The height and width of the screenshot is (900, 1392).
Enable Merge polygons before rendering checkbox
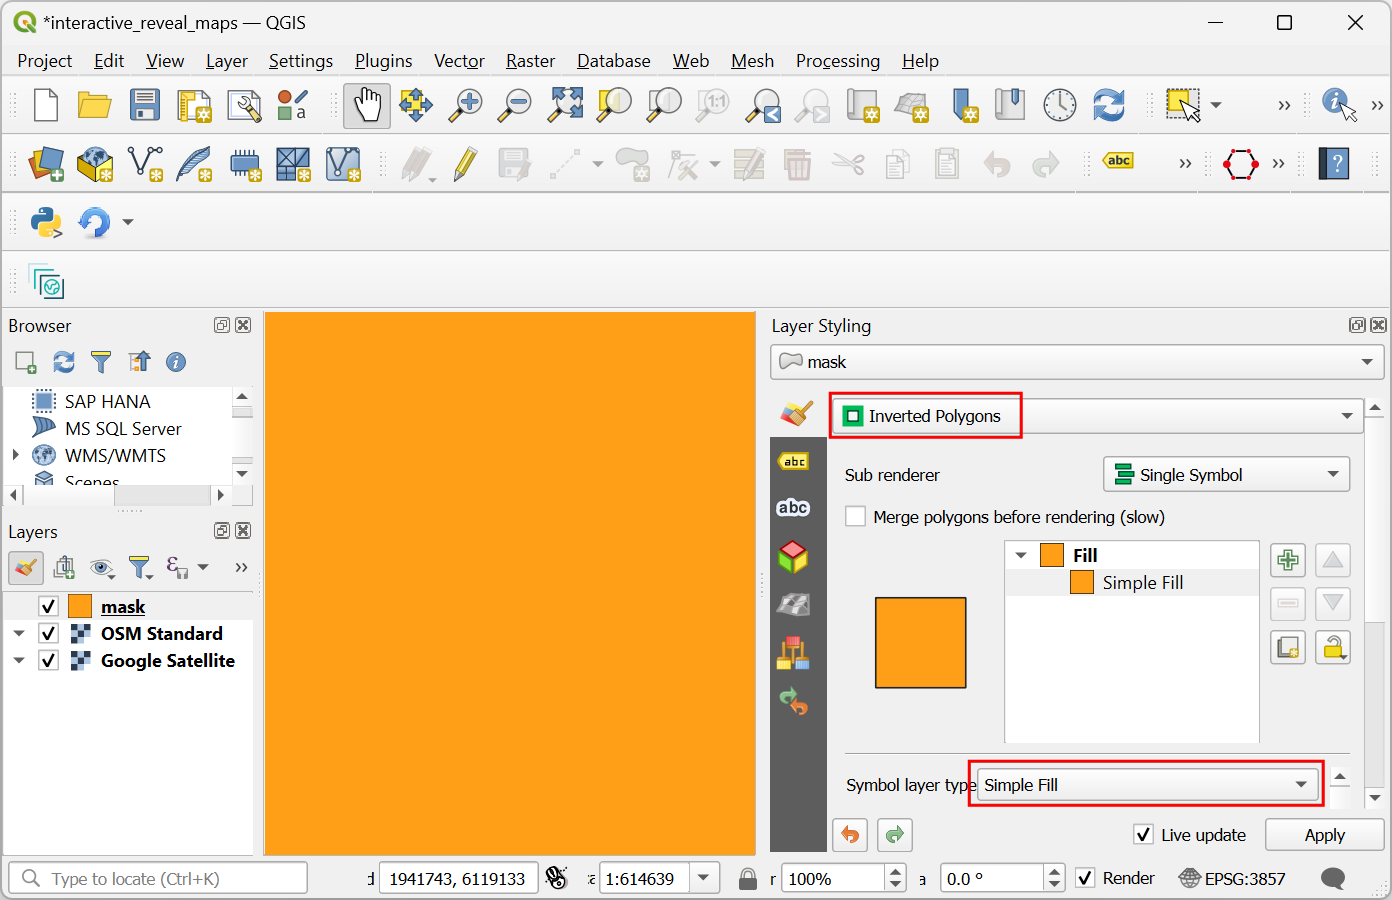click(856, 517)
